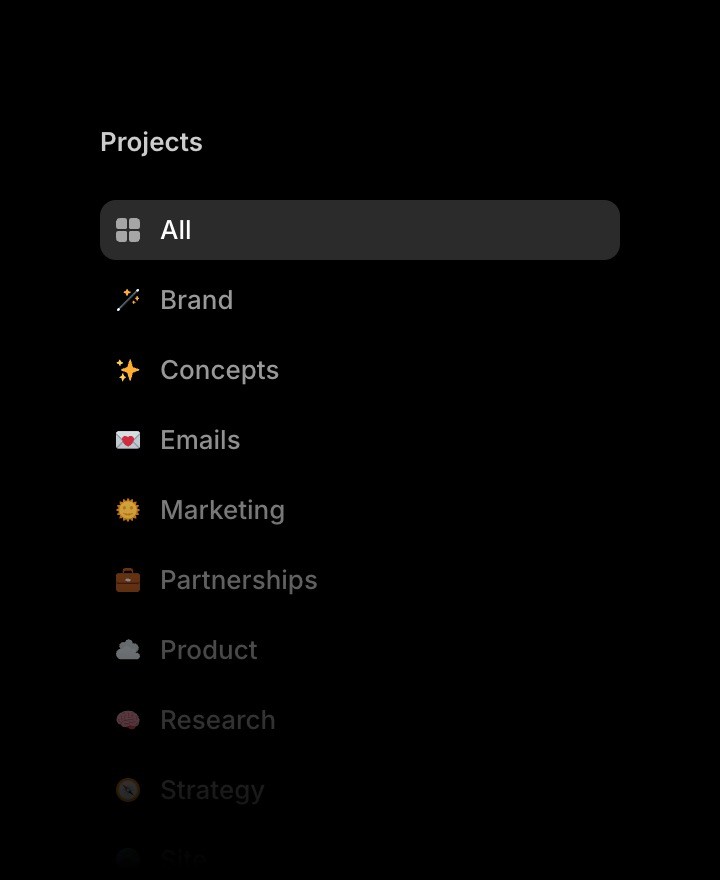Image resolution: width=720 pixels, height=880 pixels.
Task: Select the Partnerships project
Action: coord(238,579)
